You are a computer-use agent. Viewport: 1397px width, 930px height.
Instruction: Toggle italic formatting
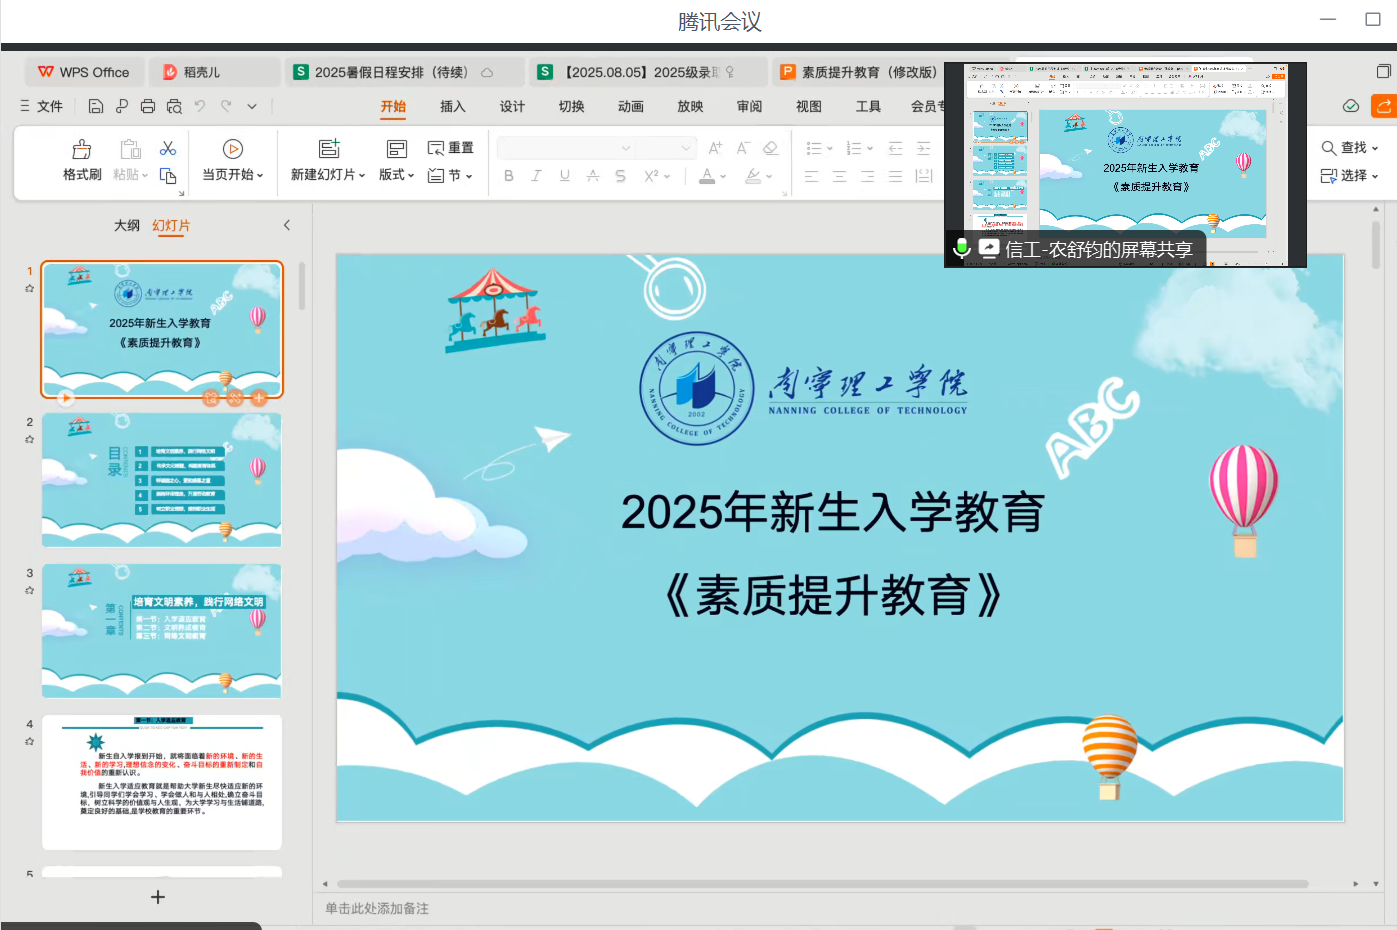pos(537,176)
